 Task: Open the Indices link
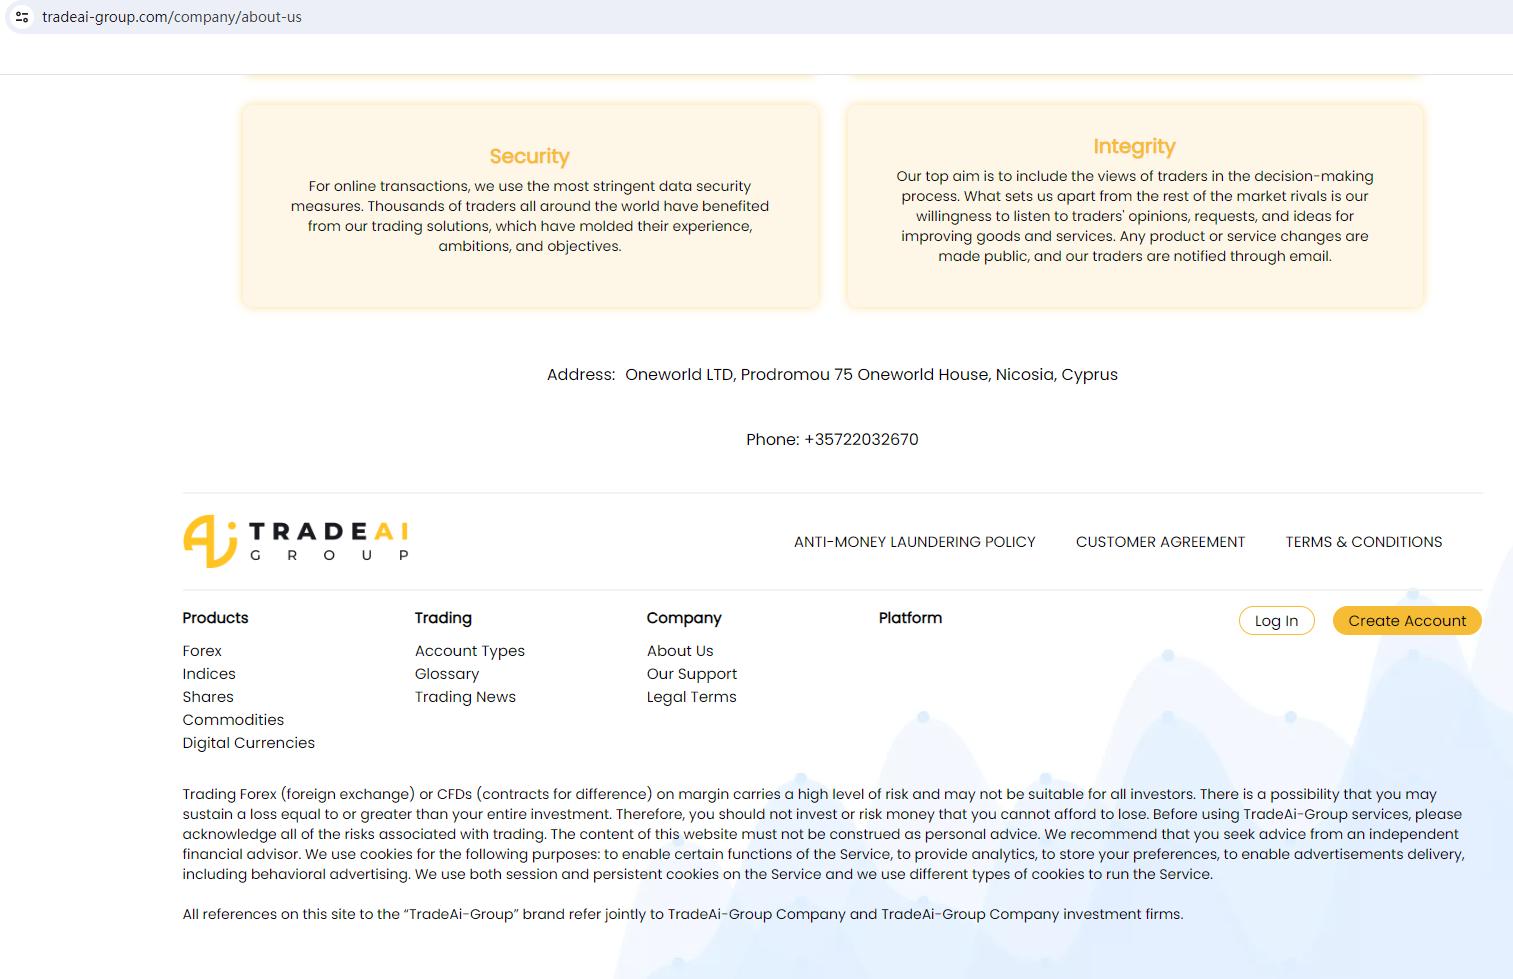click(x=209, y=674)
